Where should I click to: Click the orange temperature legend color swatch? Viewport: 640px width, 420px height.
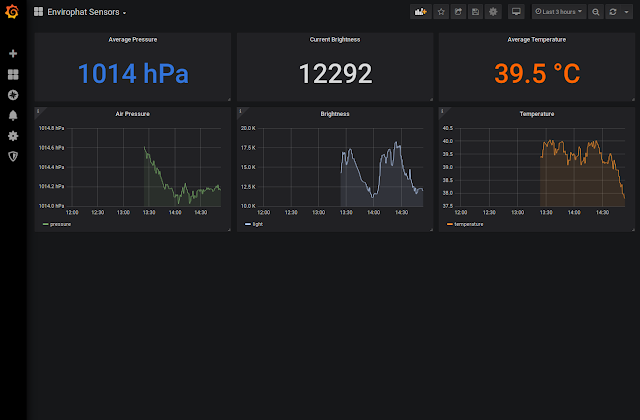click(x=450, y=224)
